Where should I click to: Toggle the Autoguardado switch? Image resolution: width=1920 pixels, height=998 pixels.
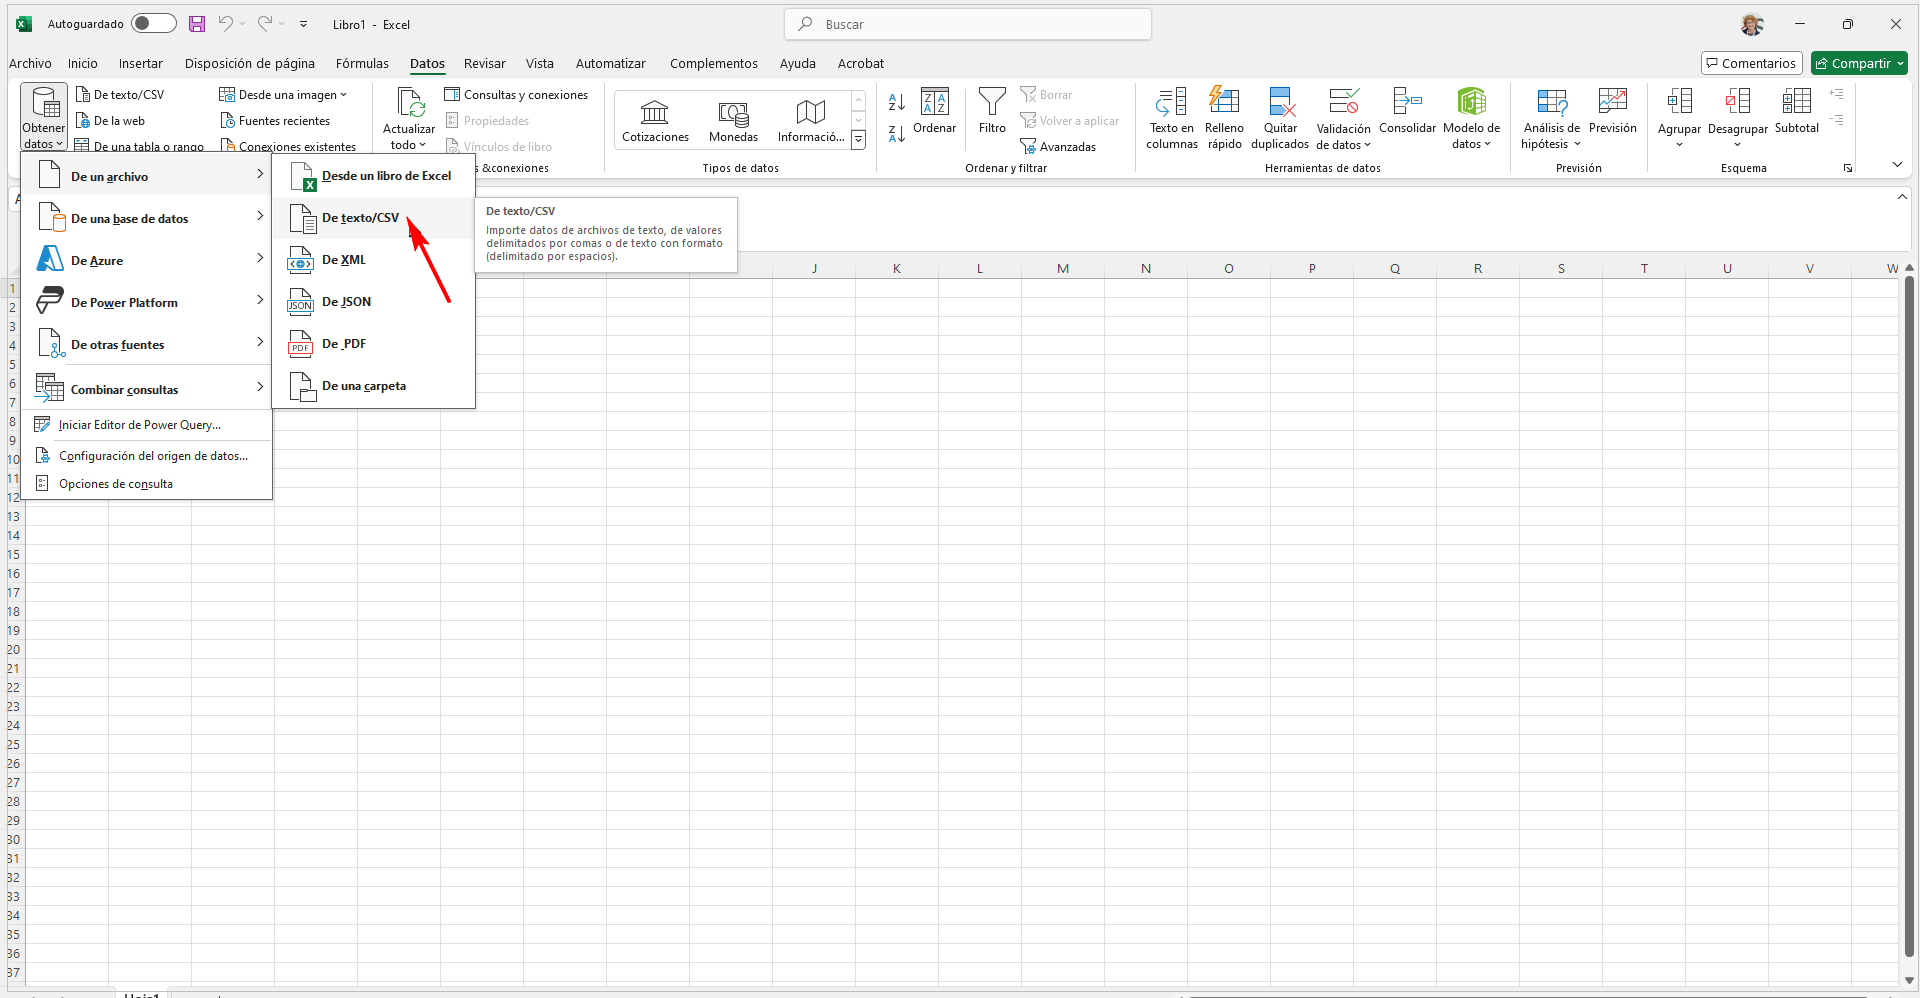153,24
